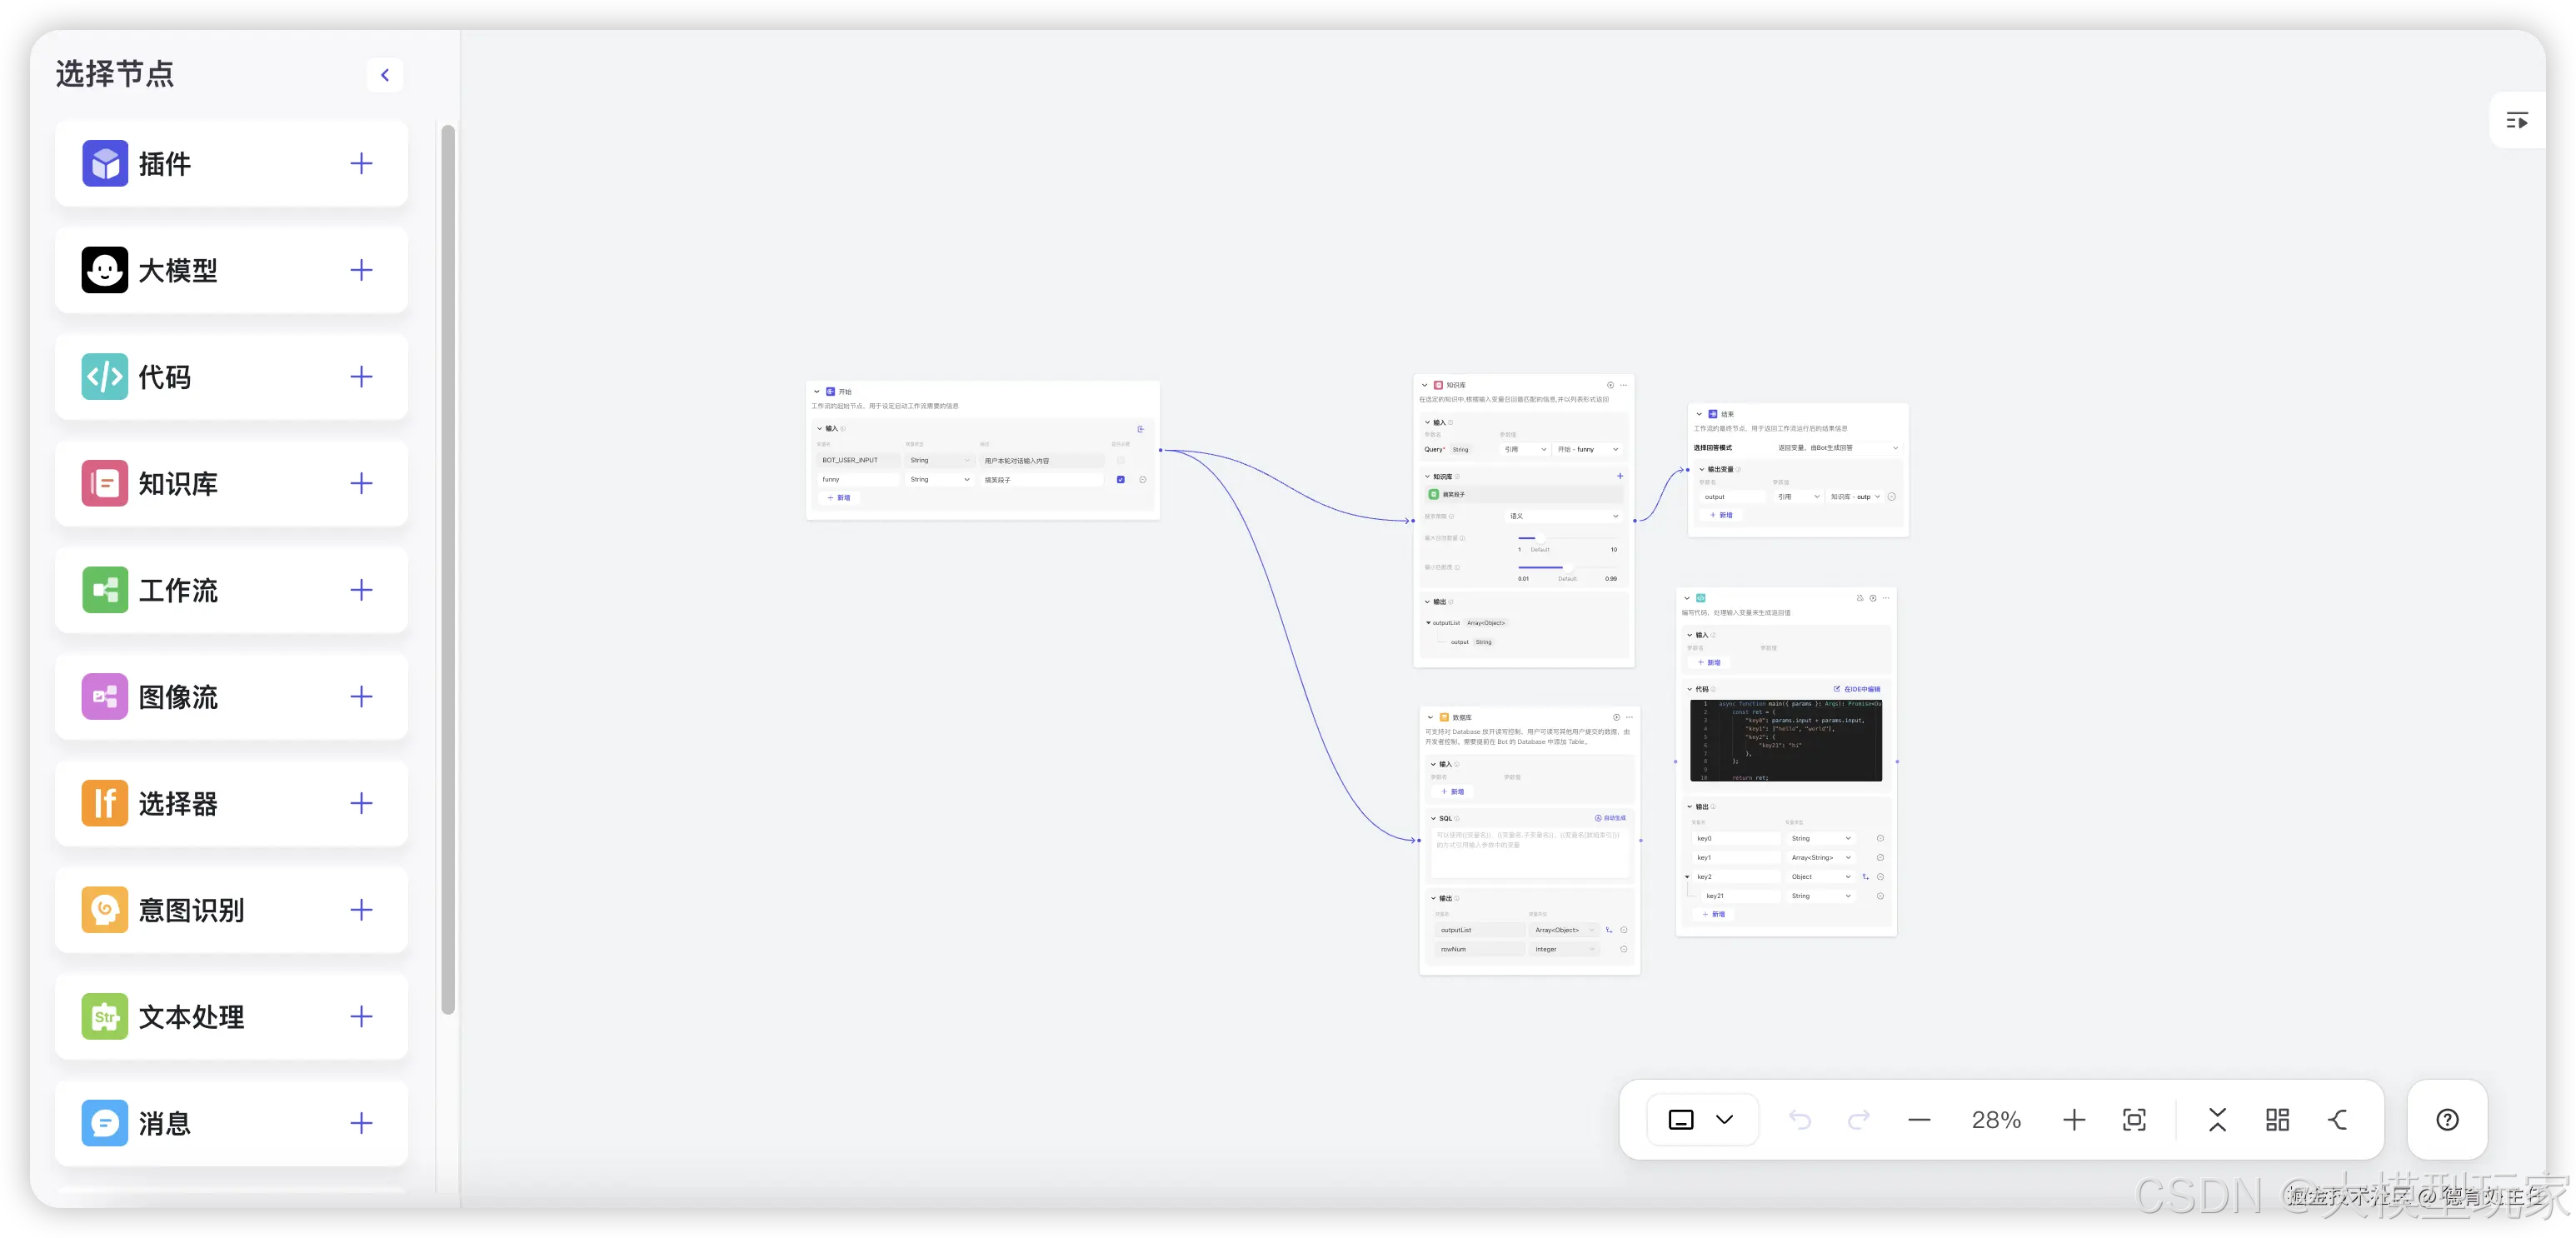Open the interaction mode dropdown arrow
Viewport: 2576px width, 1238px height.
(1724, 1120)
